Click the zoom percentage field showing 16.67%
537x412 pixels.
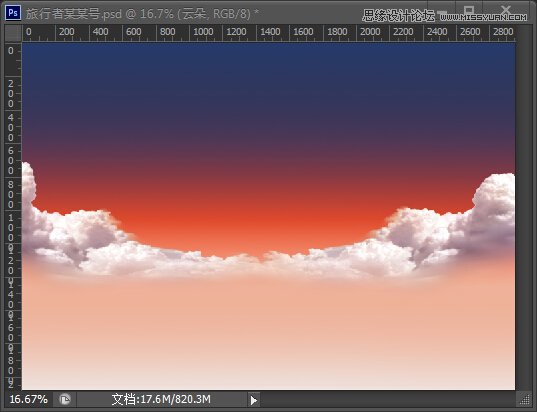pyautogui.click(x=28, y=399)
